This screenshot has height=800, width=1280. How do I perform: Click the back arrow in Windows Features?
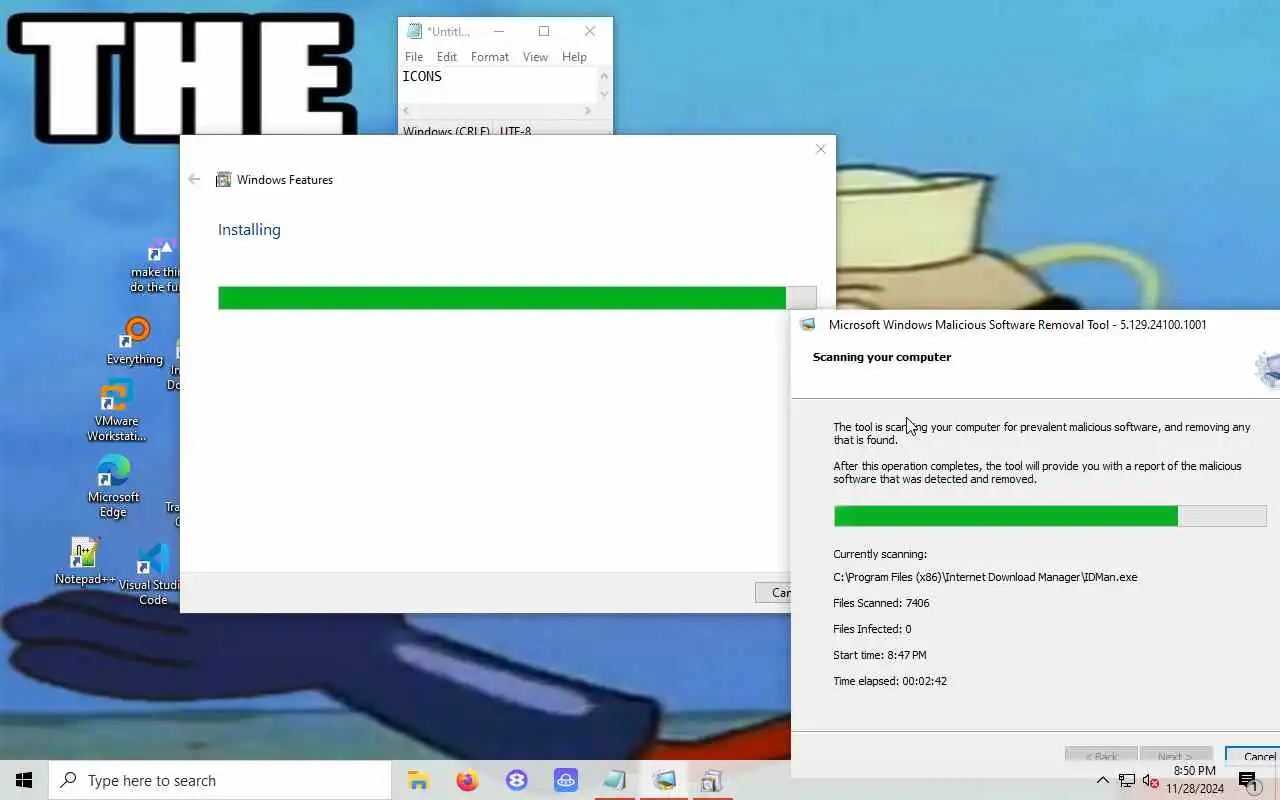click(x=194, y=179)
